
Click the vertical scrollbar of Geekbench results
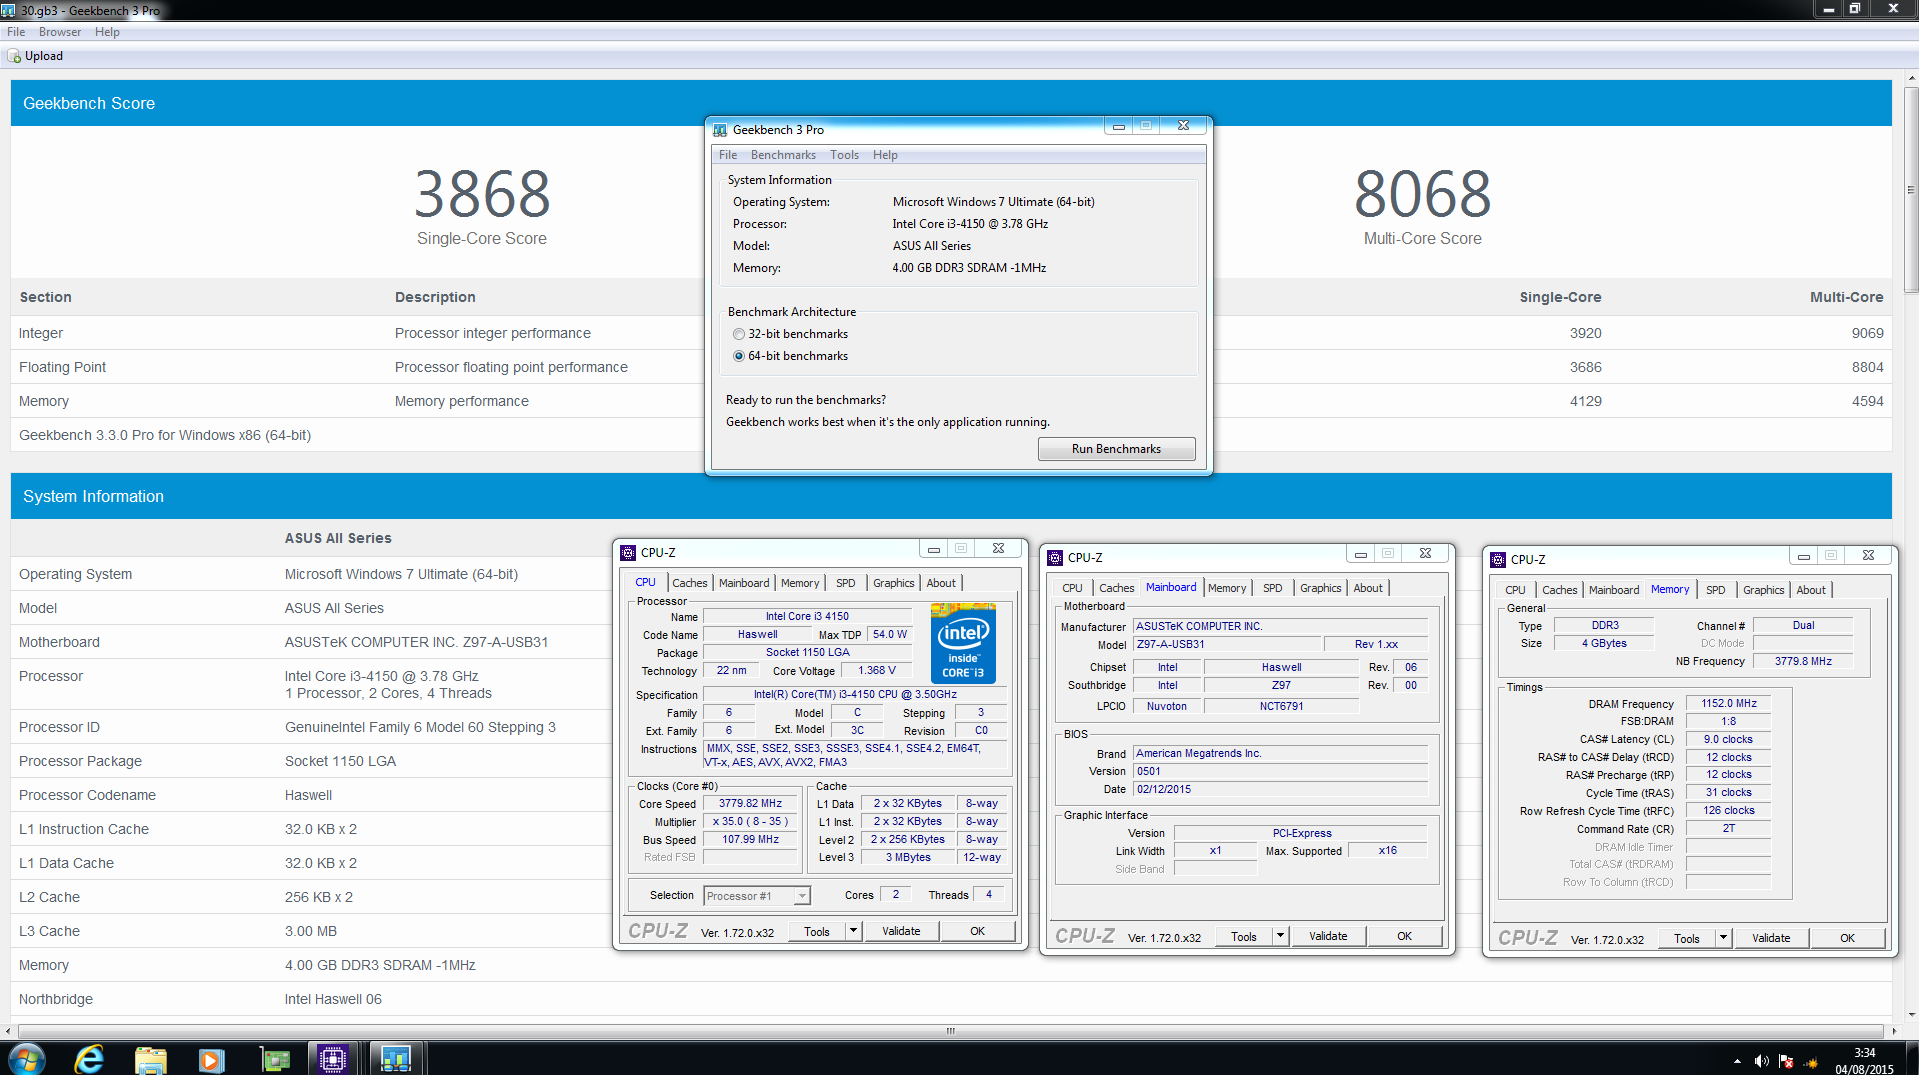click(1911, 190)
